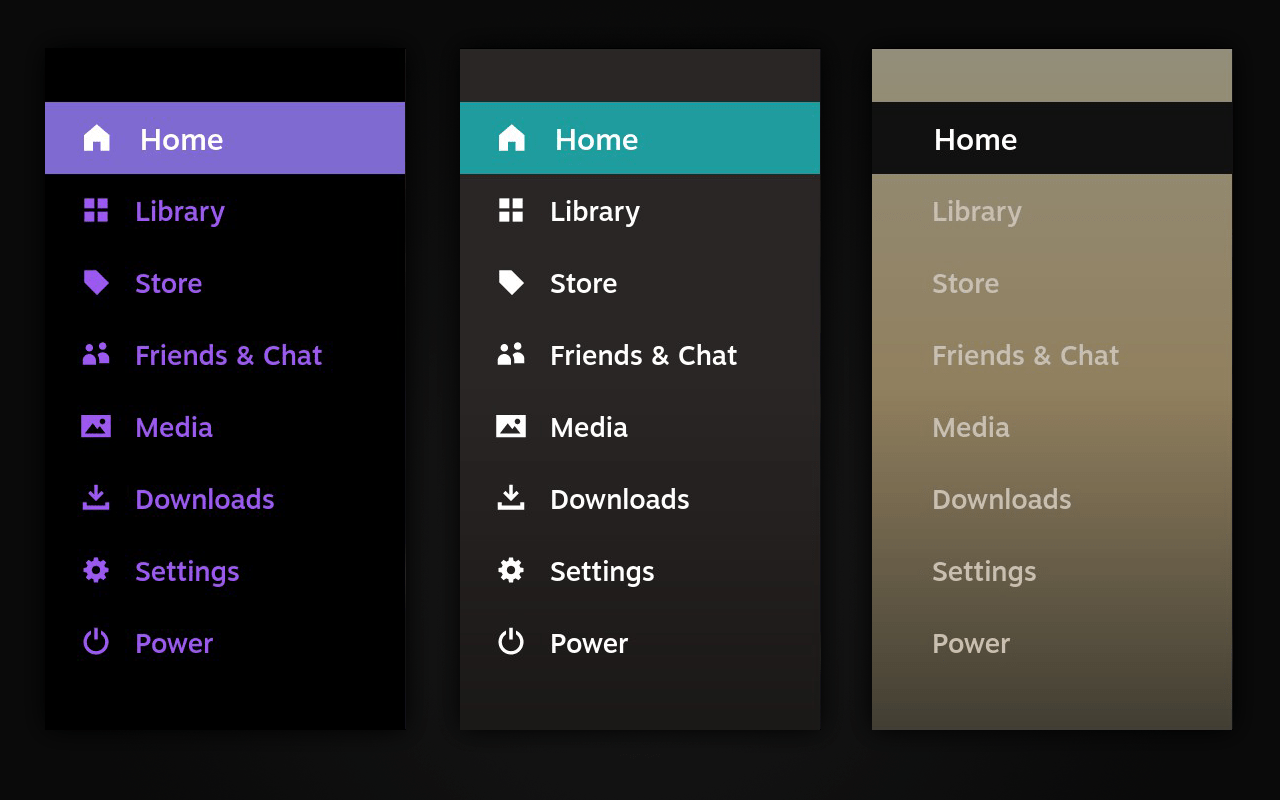This screenshot has height=800, width=1280.
Task: Open Friends & Chat in the tan sidebar
Action: pos(1025,355)
